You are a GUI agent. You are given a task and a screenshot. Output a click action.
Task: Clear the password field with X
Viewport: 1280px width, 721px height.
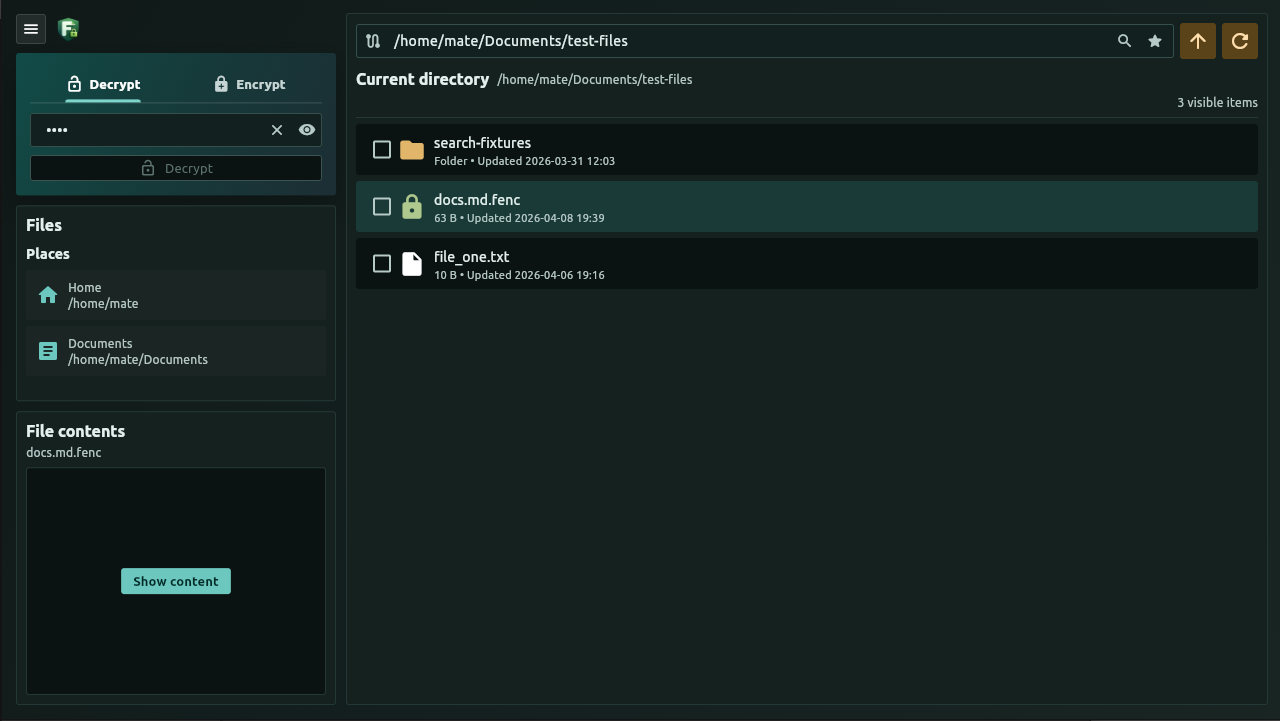tap(277, 130)
